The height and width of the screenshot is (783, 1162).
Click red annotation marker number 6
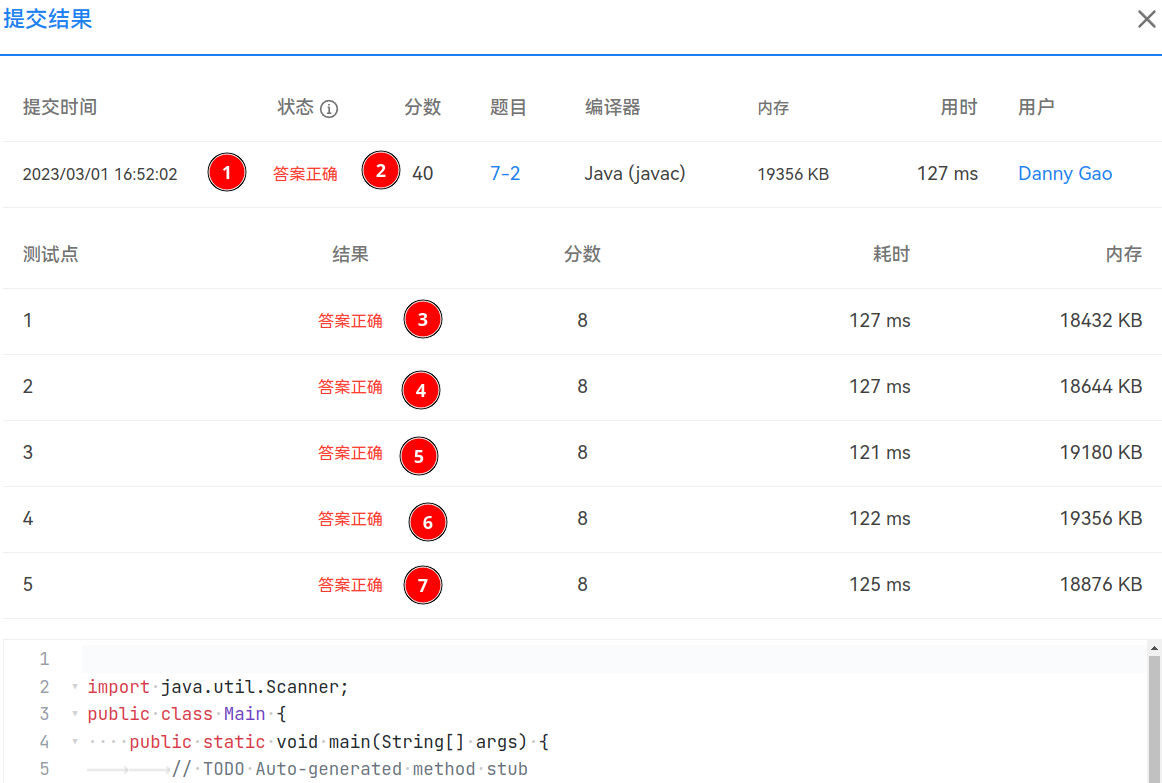click(x=428, y=522)
